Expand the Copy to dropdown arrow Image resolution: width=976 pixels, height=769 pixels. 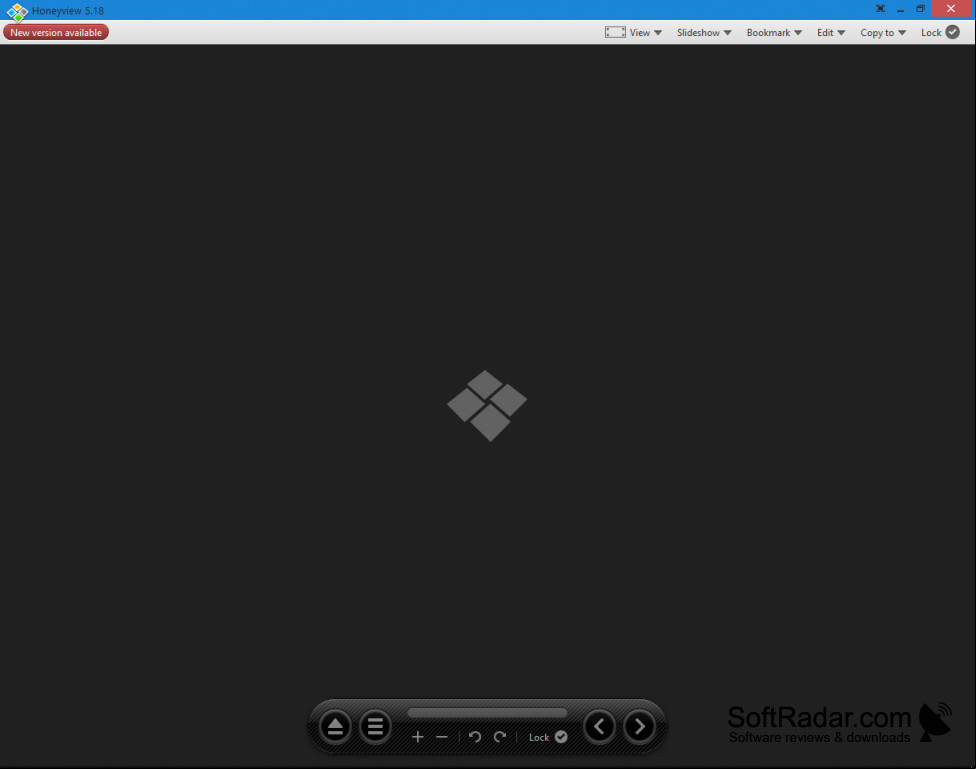pos(902,33)
